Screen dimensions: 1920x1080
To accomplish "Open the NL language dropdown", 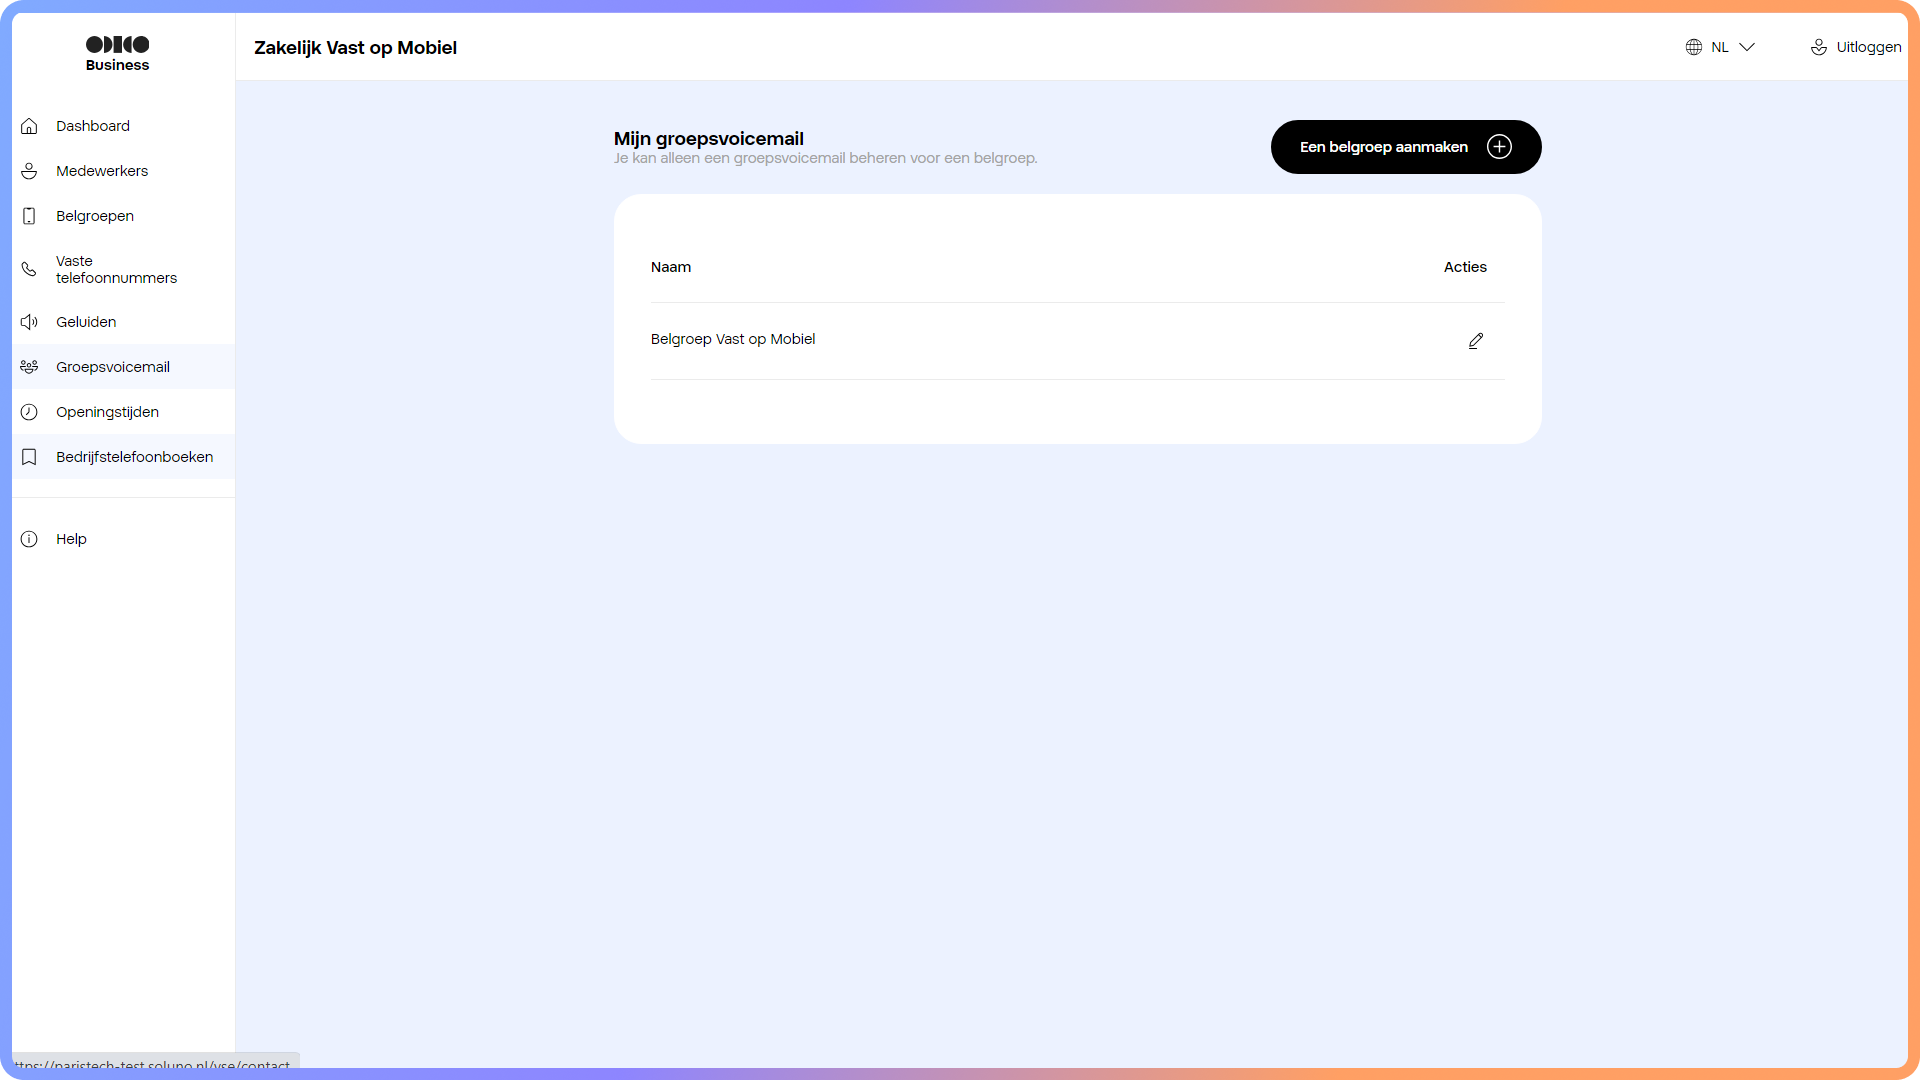I will [x=1720, y=47].
